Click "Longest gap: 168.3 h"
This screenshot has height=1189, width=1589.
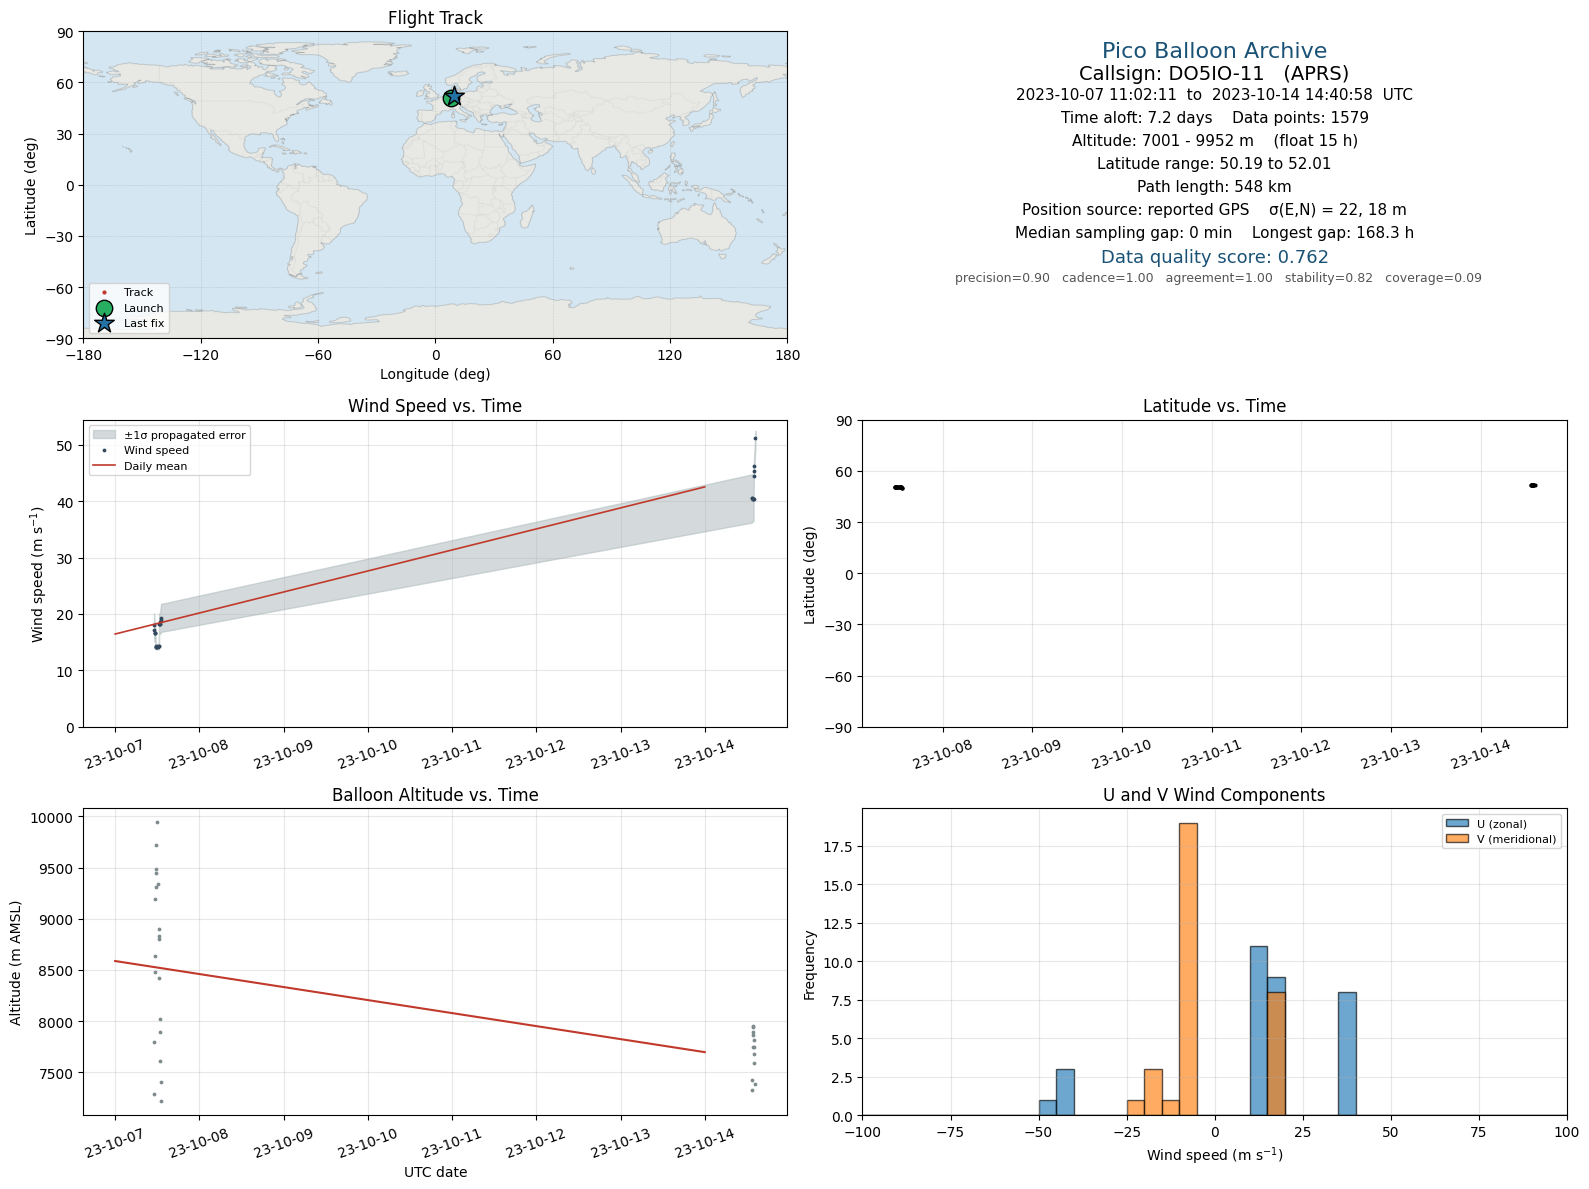coord(1333,233)
